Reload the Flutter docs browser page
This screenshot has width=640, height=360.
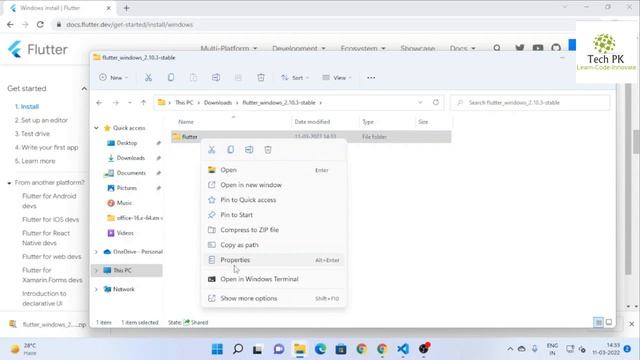click(x=40, y=24)
